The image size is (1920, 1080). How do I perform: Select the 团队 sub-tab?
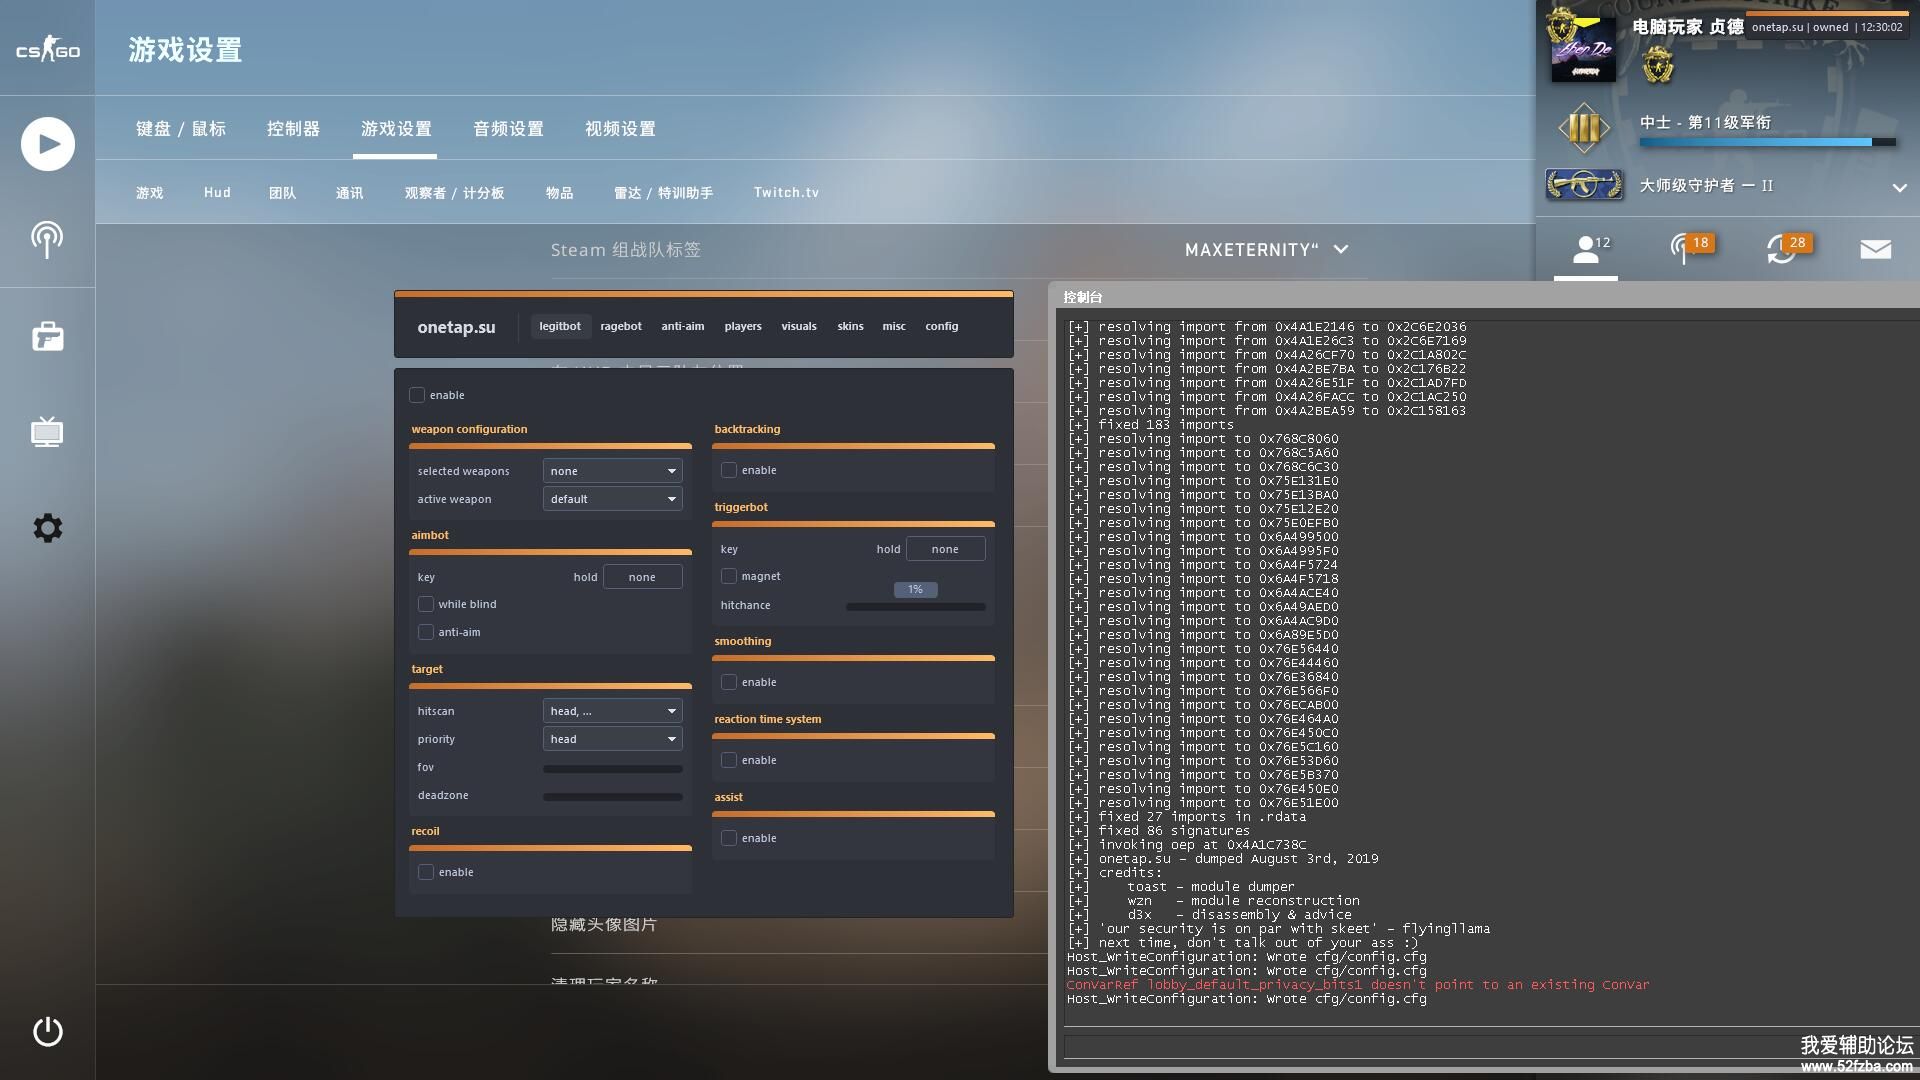282,193
